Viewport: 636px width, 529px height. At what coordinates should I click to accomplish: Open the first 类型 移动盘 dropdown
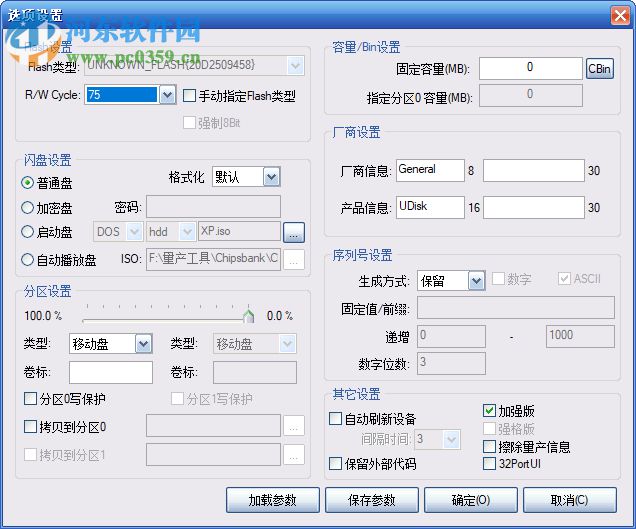pyautogui.click(x=144, y=344)
